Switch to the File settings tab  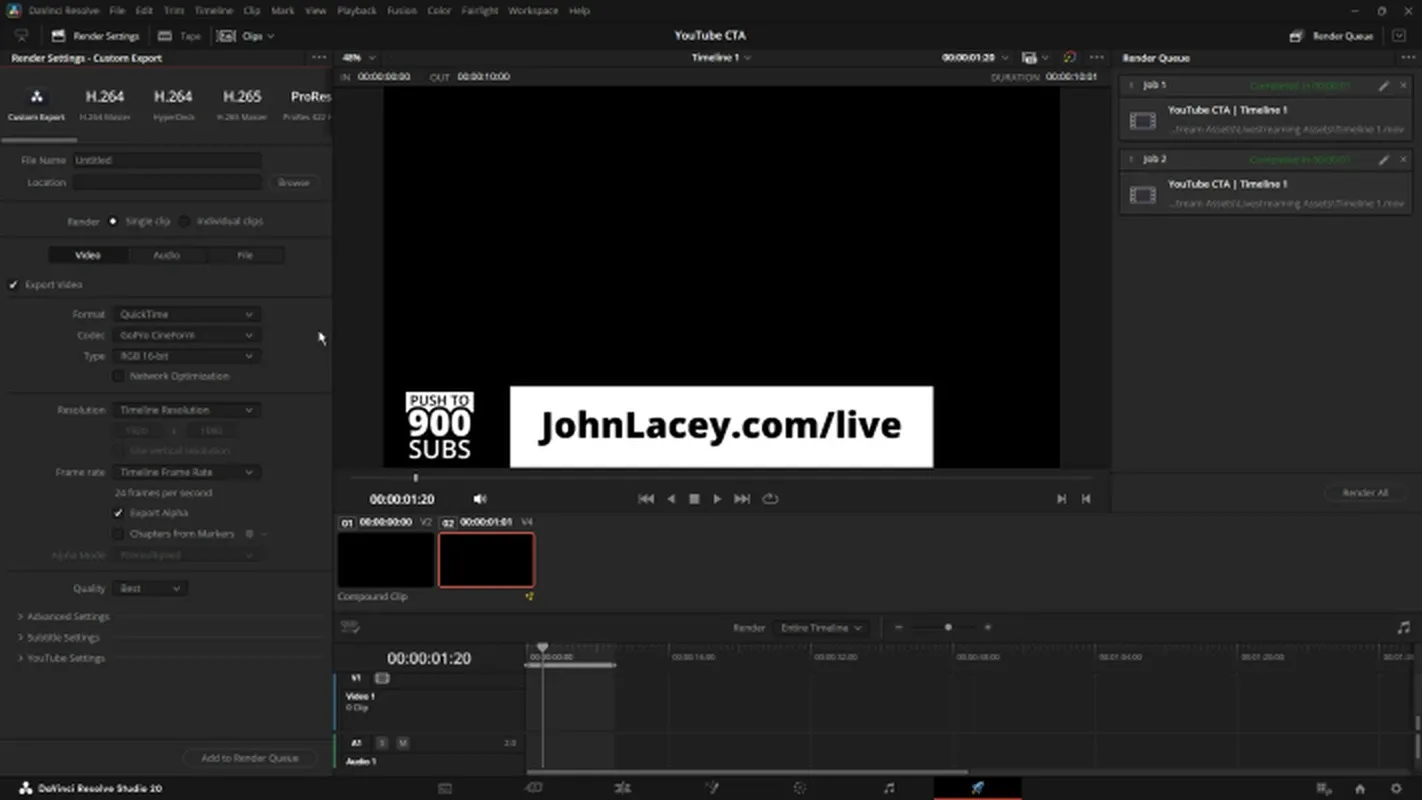pos(245,255)
